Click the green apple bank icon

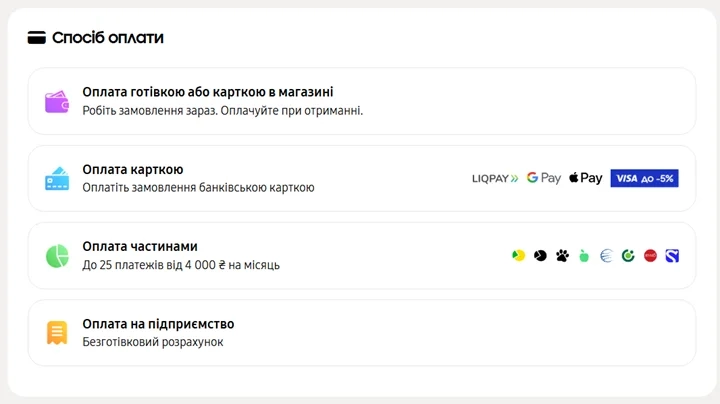click(x=584, y=256)
